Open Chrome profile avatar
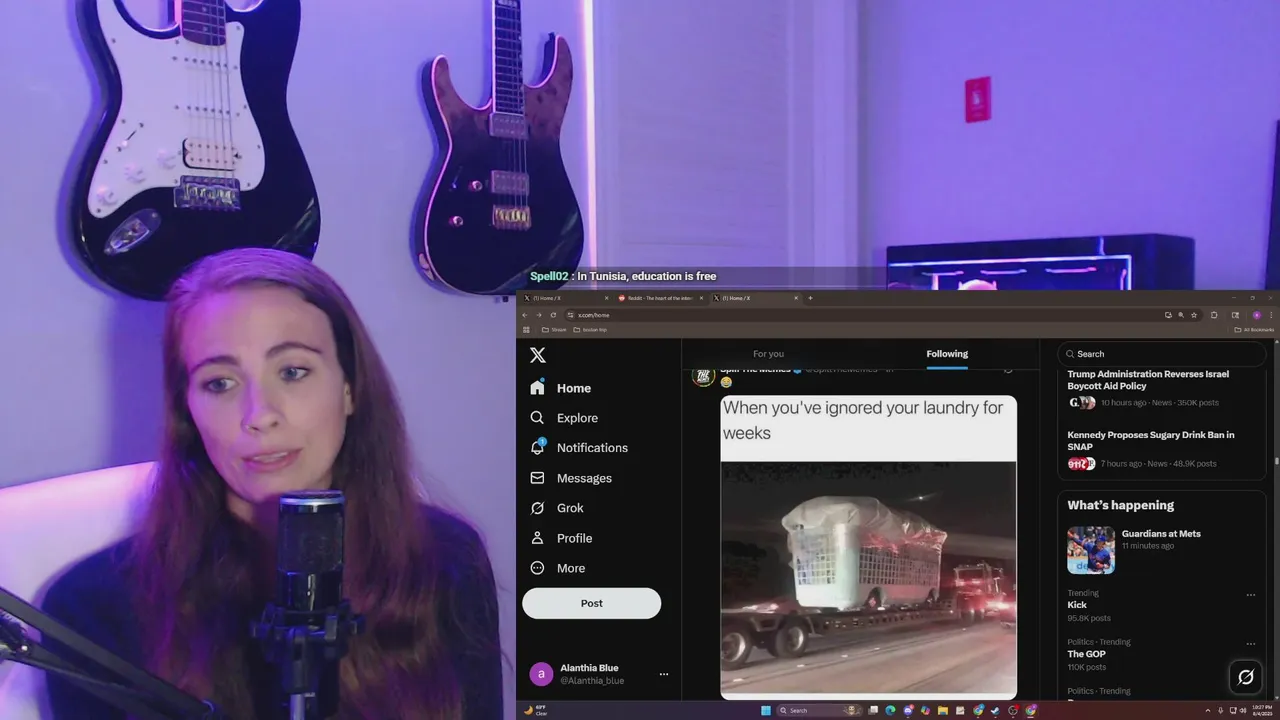 point(1257,315)
